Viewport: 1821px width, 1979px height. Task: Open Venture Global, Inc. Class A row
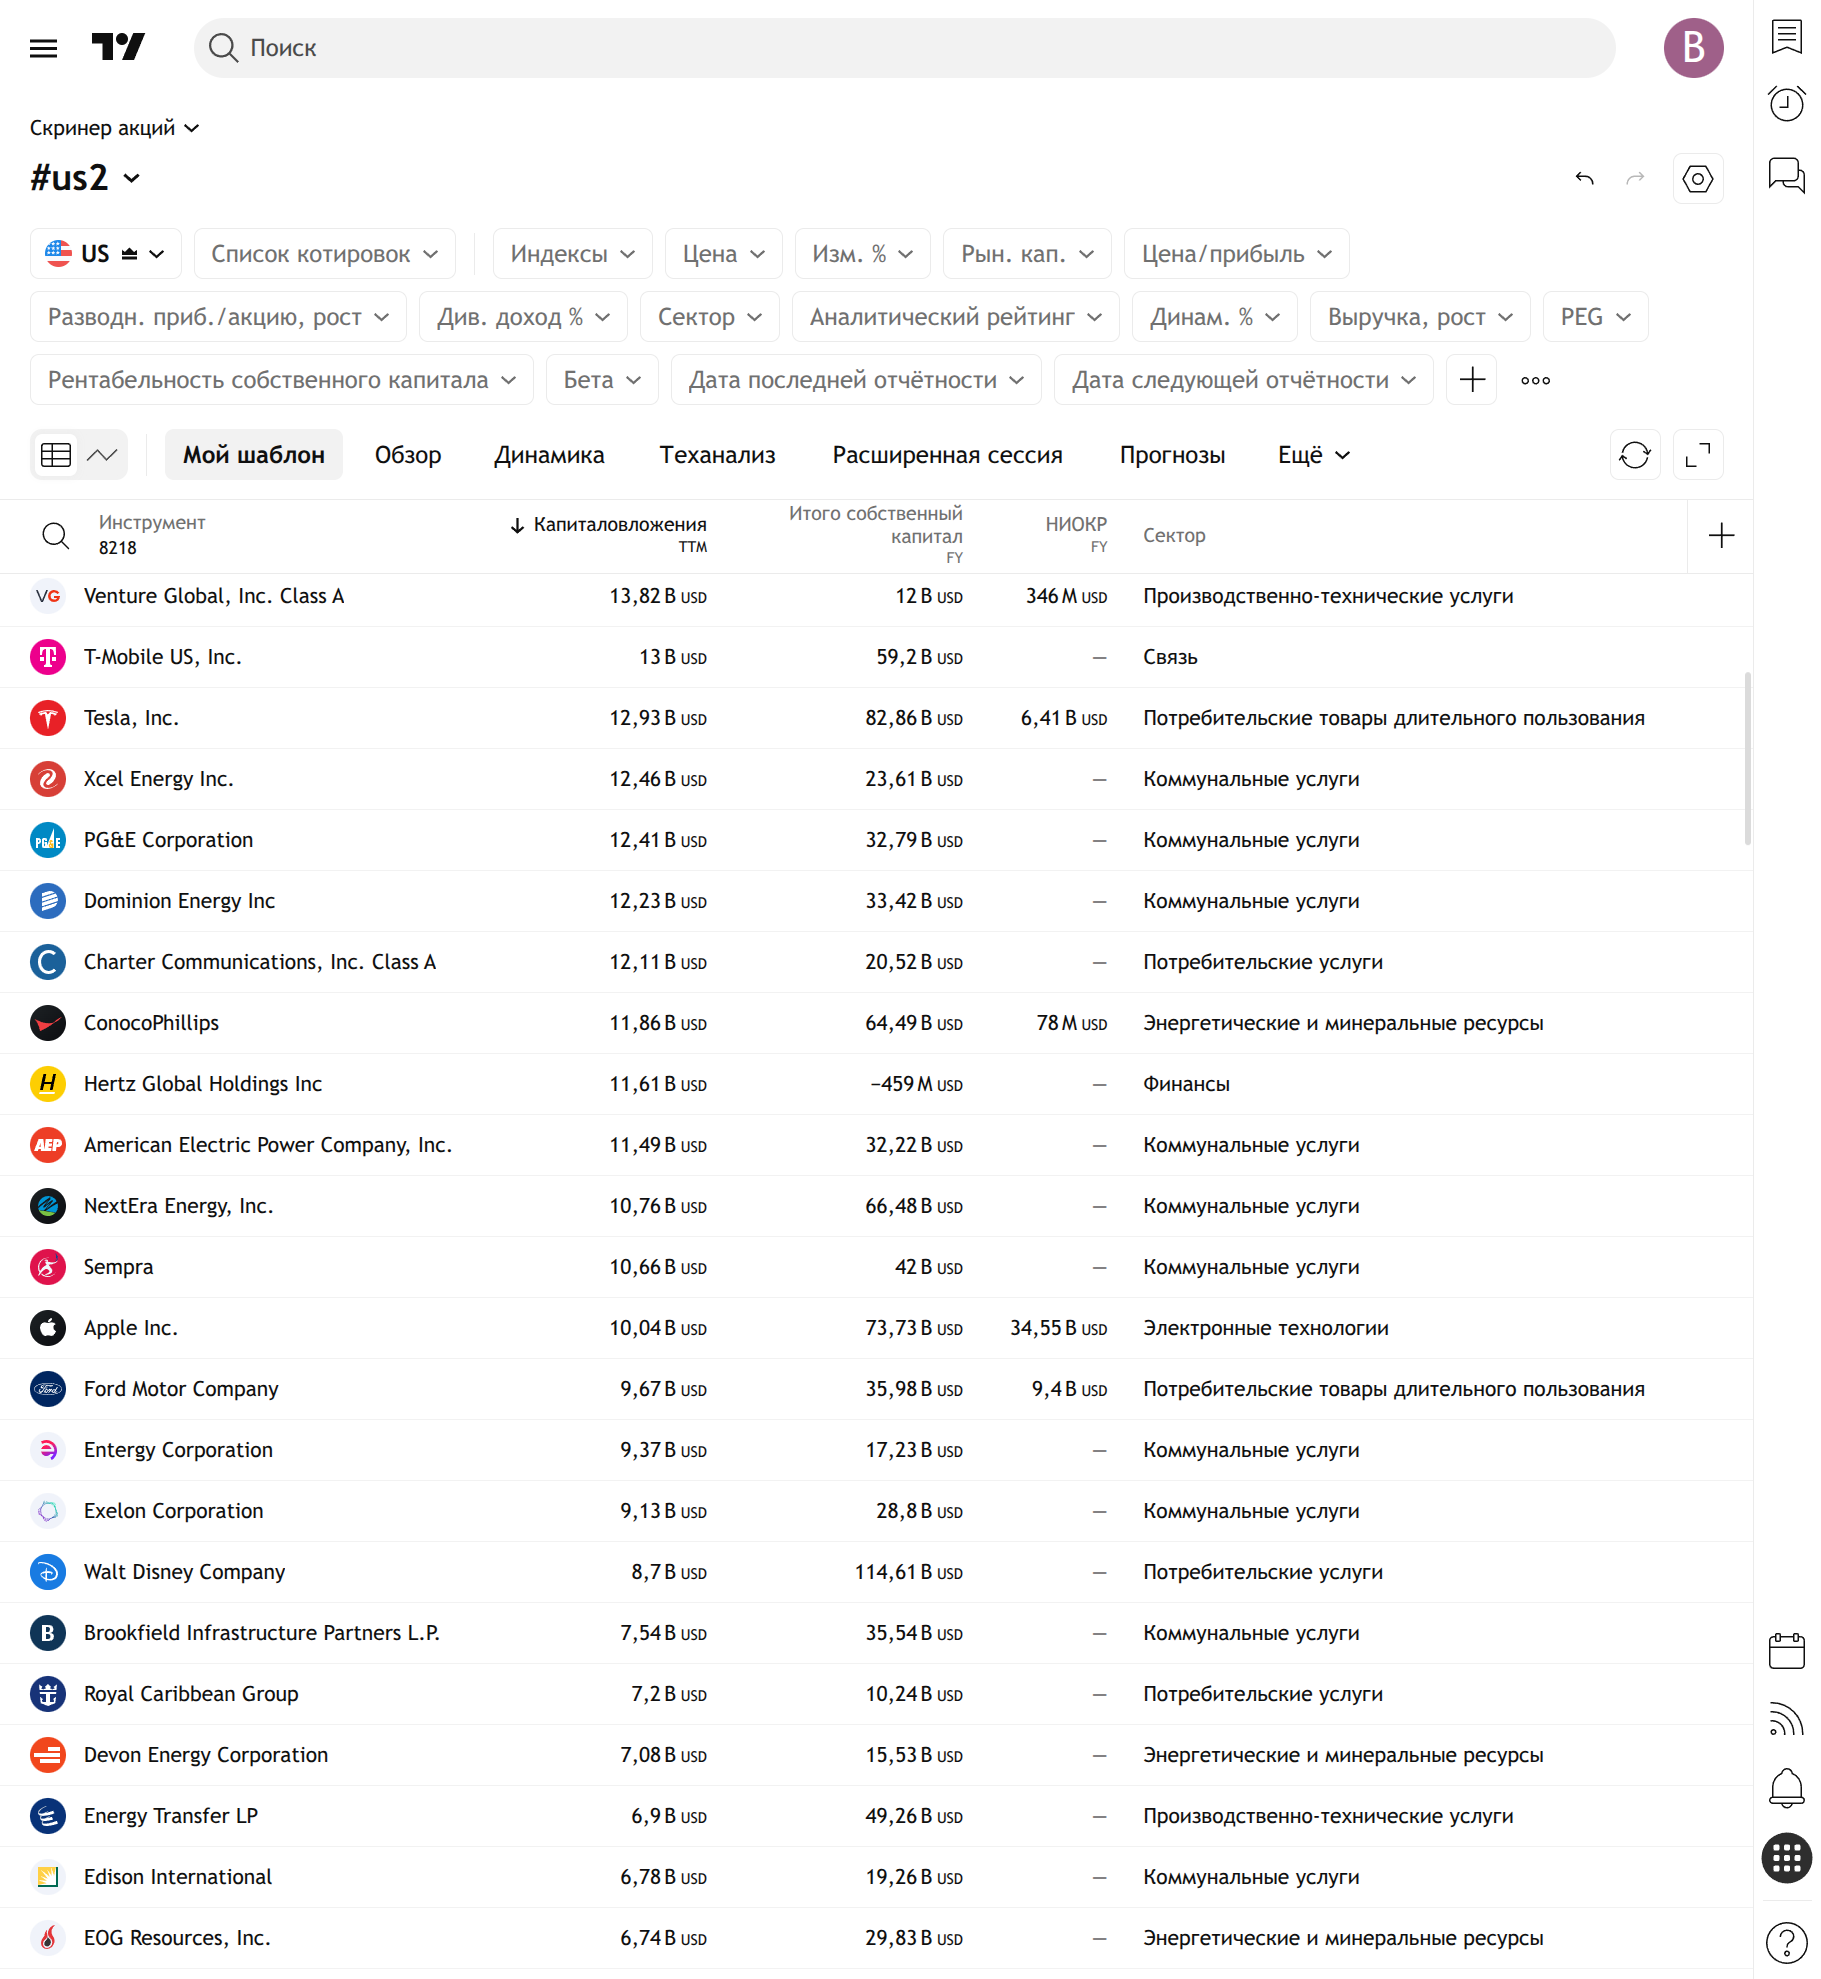(876, 596)
